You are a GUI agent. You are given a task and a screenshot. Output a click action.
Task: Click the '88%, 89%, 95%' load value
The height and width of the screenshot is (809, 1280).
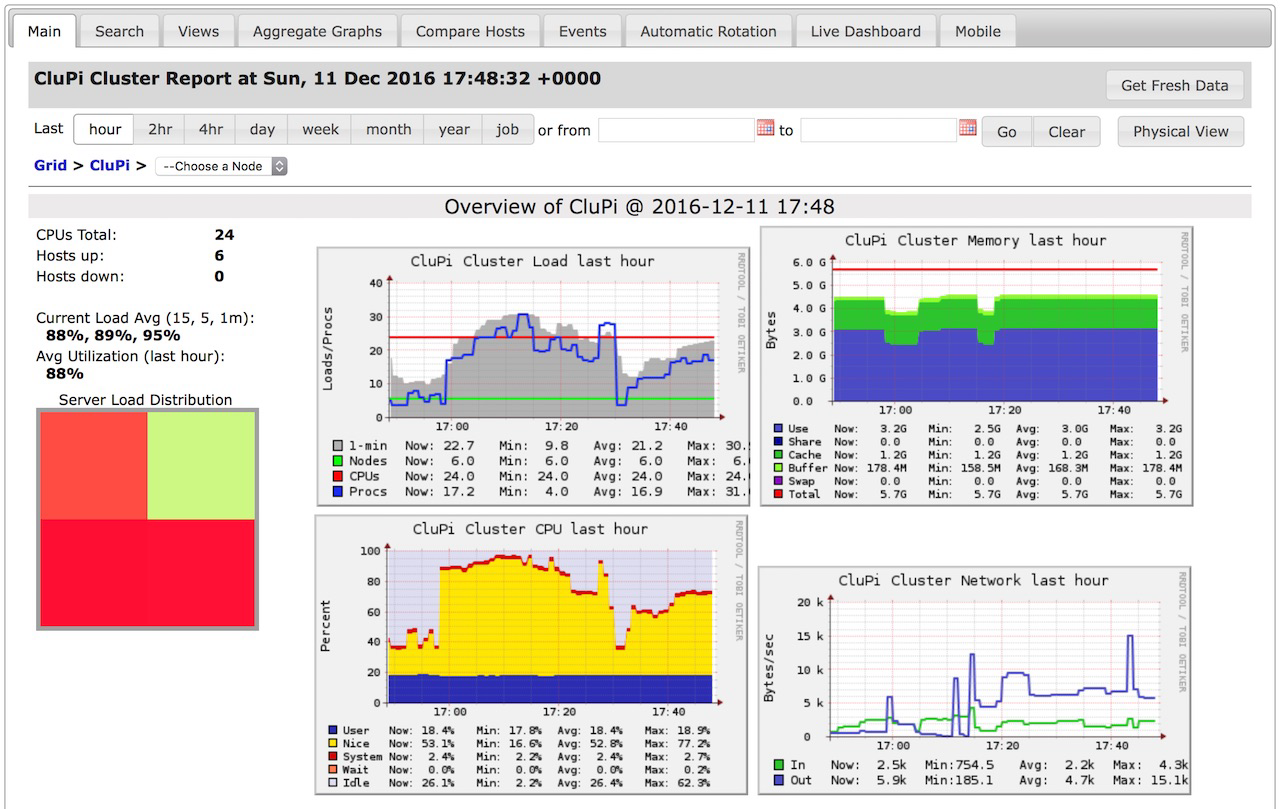click(x=113, y=336)
